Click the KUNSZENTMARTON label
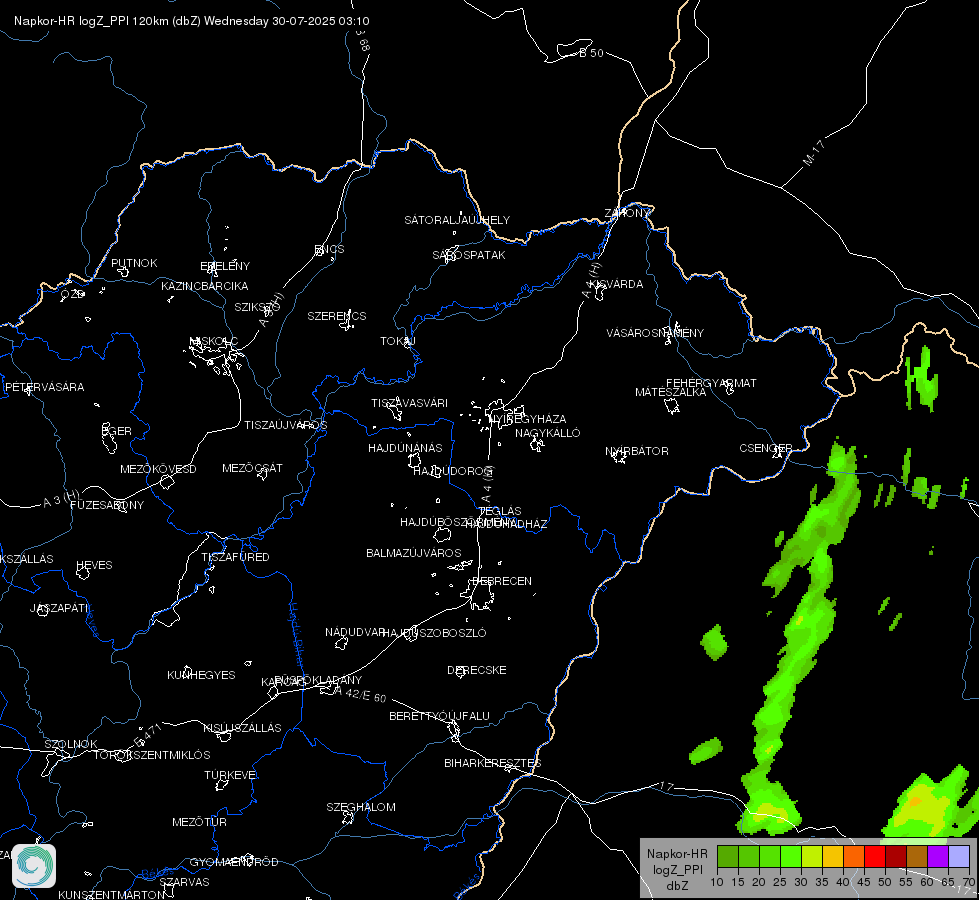The height and width of the screenshot is (900, 979). tap(112, 894)
